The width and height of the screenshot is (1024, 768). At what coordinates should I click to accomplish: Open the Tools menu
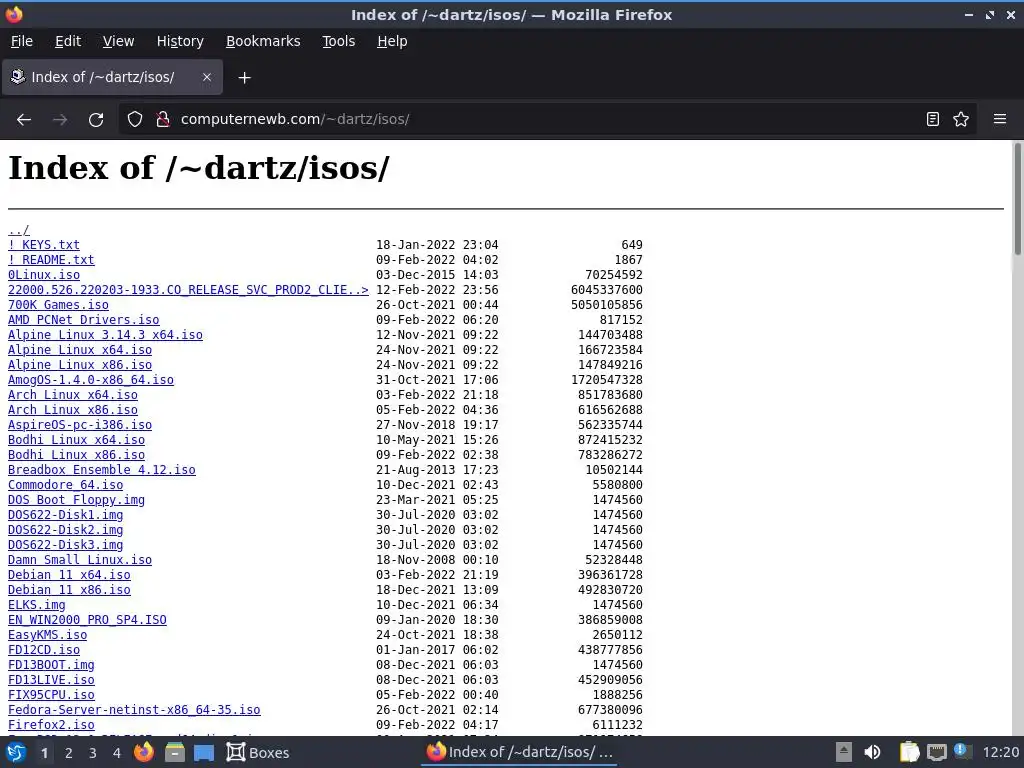click(x=338, y=41)
